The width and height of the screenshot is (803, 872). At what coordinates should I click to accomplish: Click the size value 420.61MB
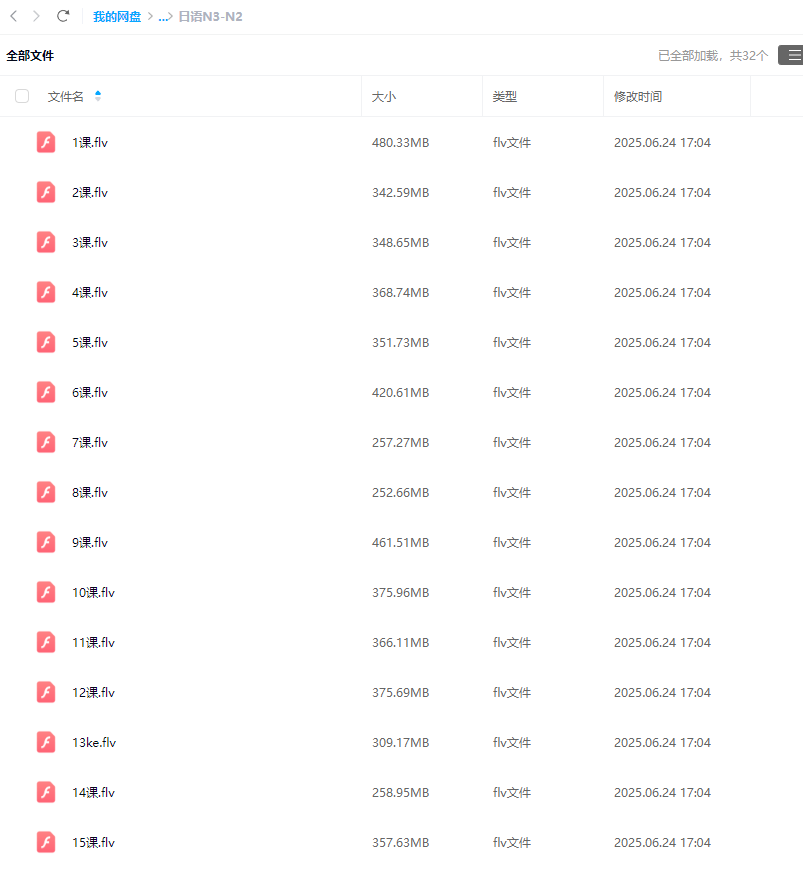pyautogui.click(x=400, y=393)
